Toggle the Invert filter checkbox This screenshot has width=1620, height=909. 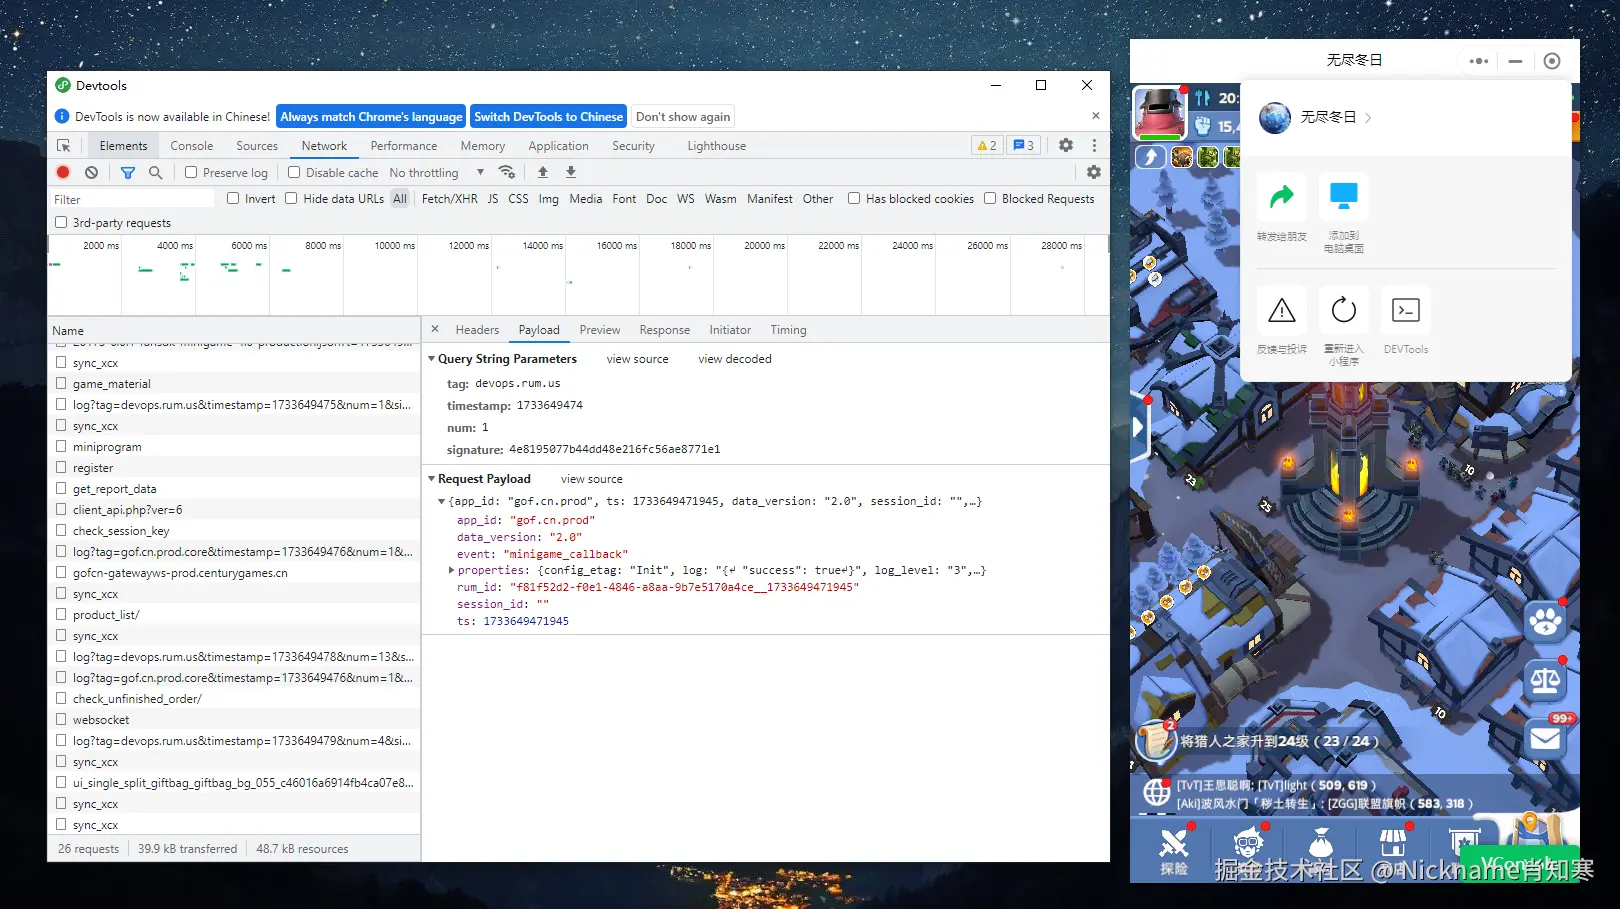coord(233,199)
